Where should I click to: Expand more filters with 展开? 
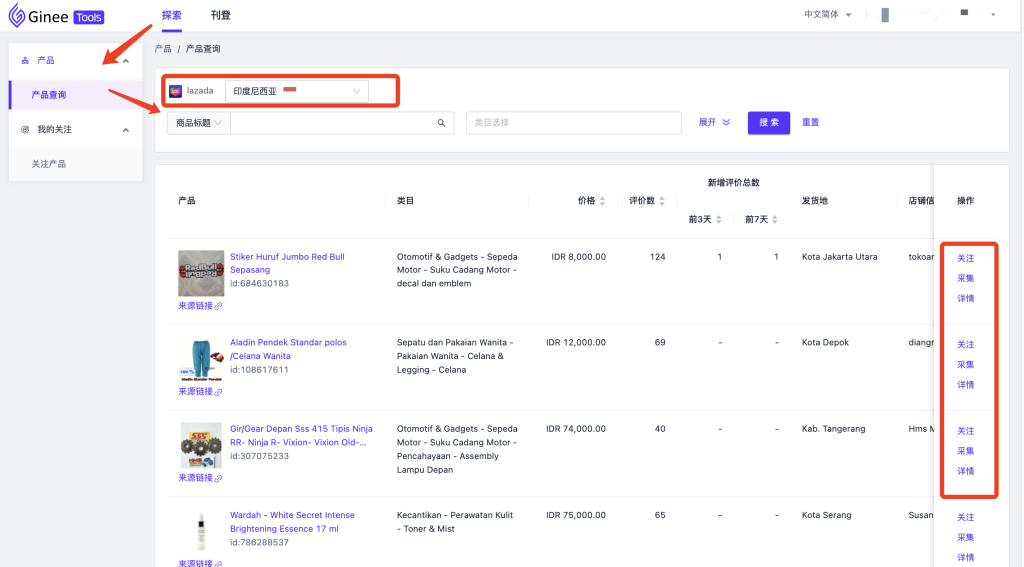pyautogui.click(x=714, y=123)
